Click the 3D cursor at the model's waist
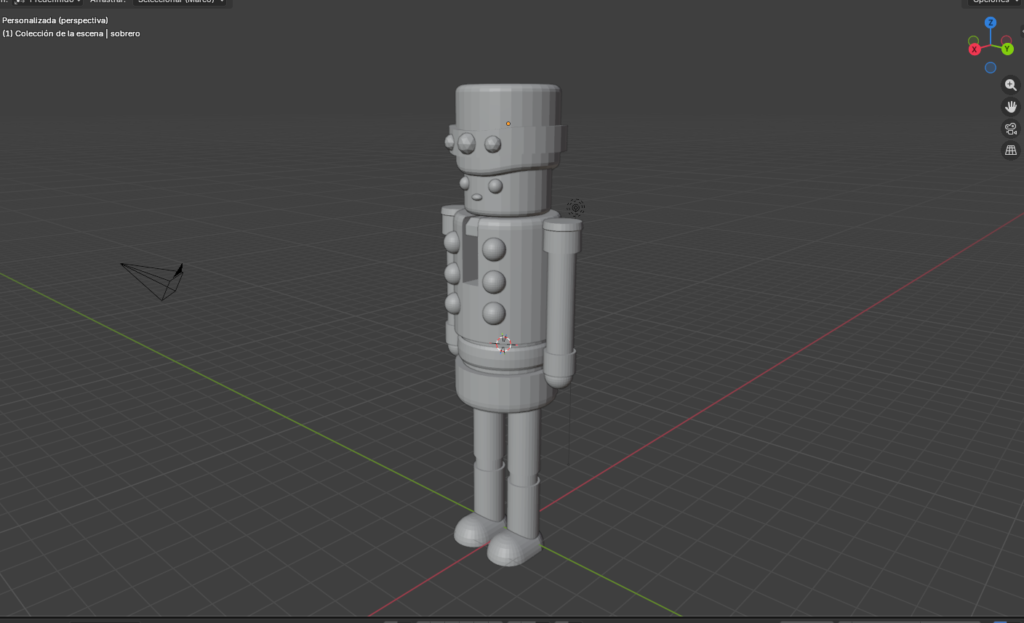This screenshot has height=623, width=1024. [x=505, y=344]
